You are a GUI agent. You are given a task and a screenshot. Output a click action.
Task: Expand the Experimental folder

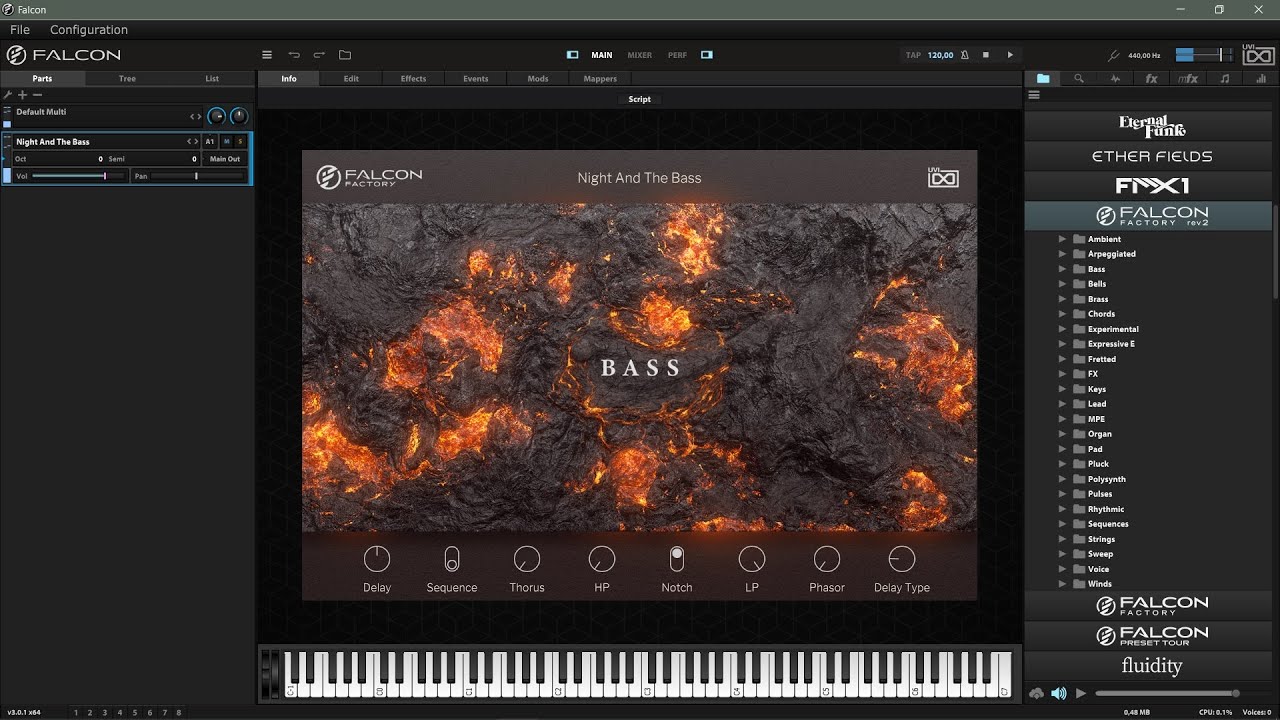click(x=1063, y=329)
